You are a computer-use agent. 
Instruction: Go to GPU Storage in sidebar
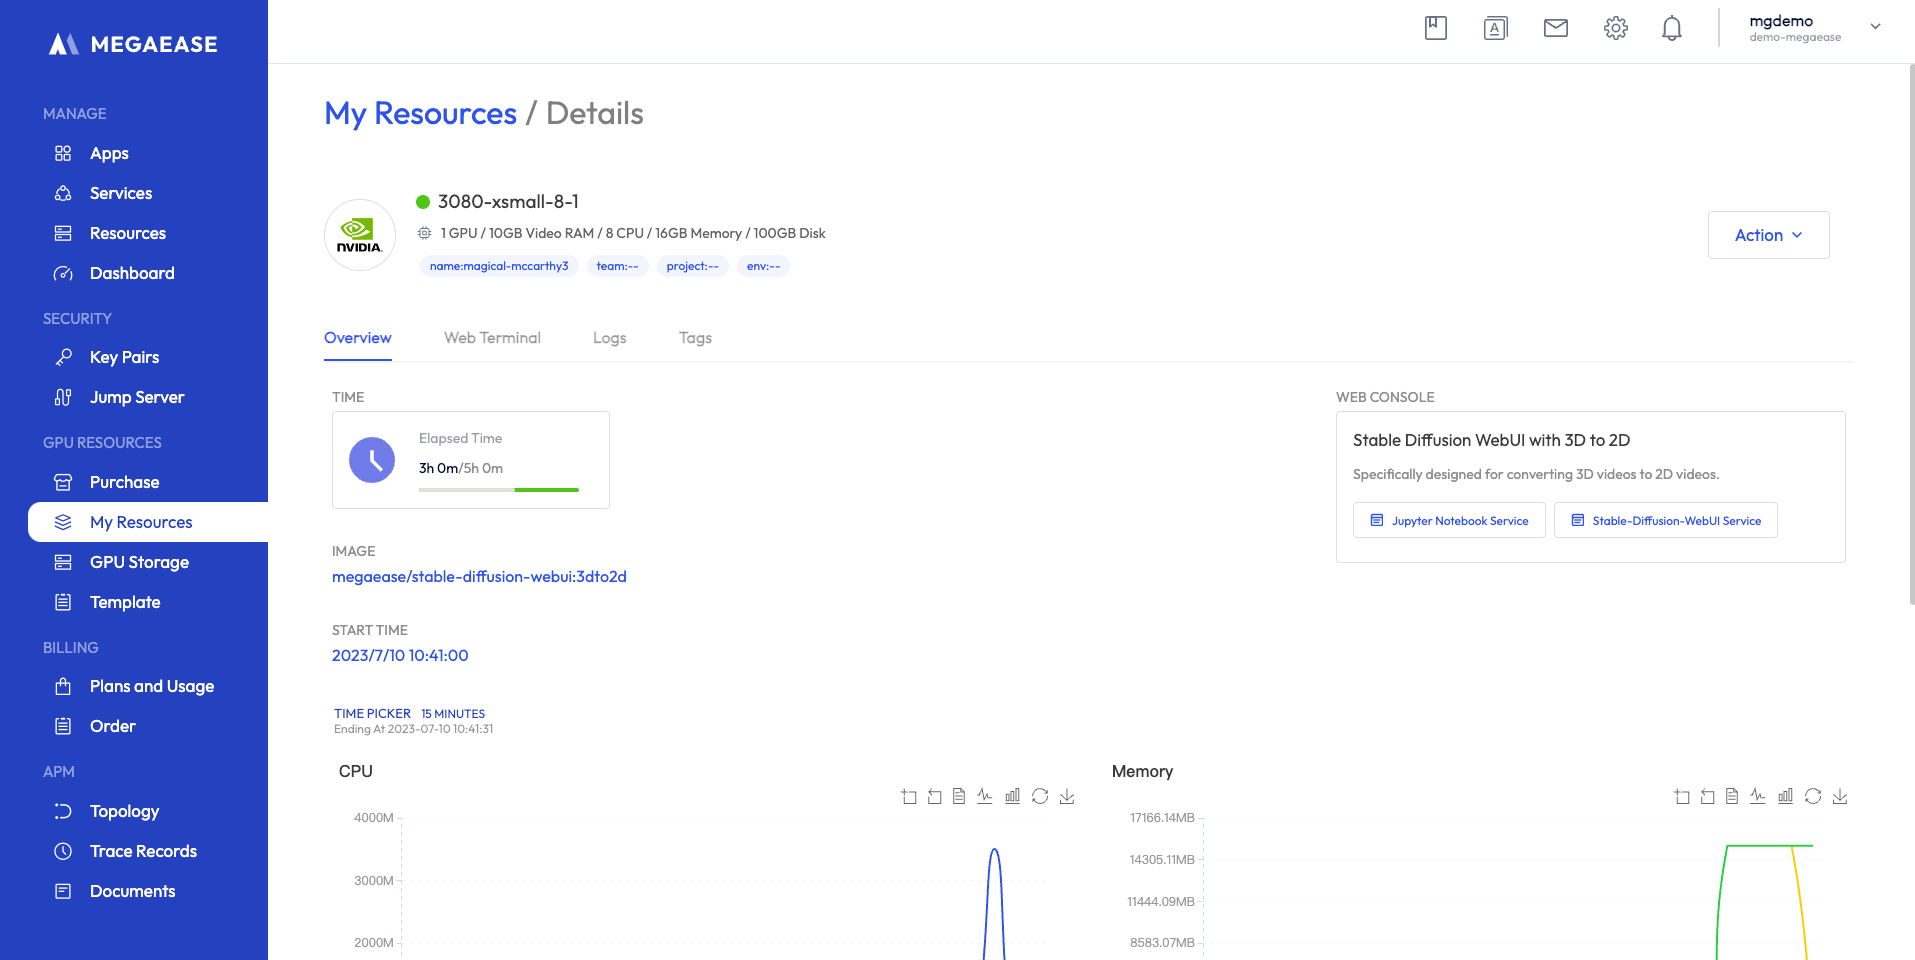click(139, 562)
